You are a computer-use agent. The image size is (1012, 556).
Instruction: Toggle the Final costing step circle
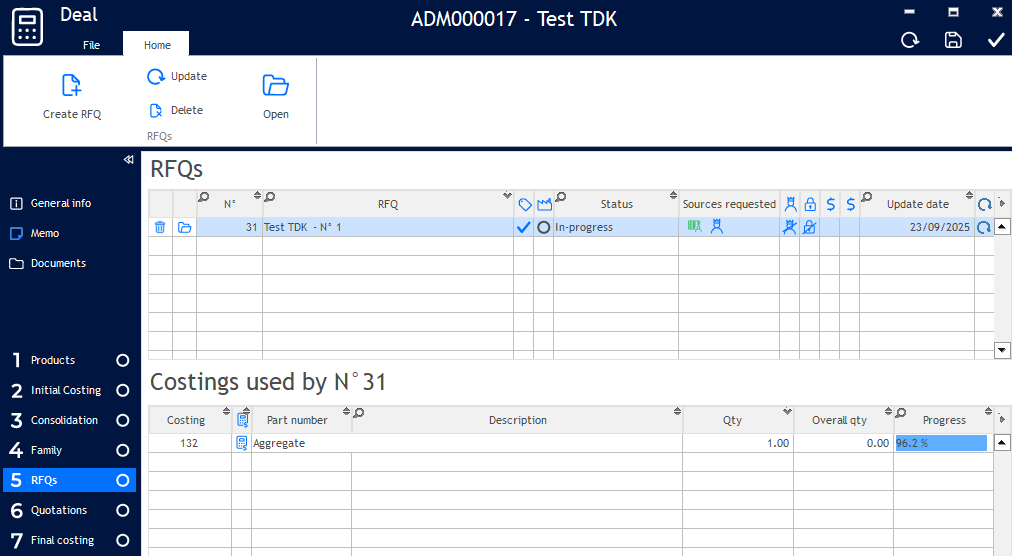[123, 541]
